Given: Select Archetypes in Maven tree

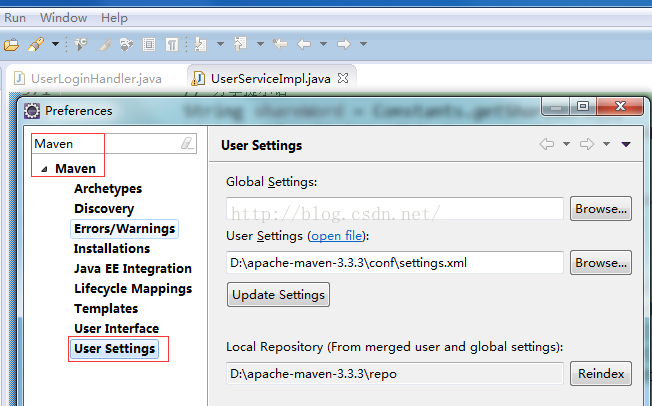Looking at the screenshot, I should point(108,188).
